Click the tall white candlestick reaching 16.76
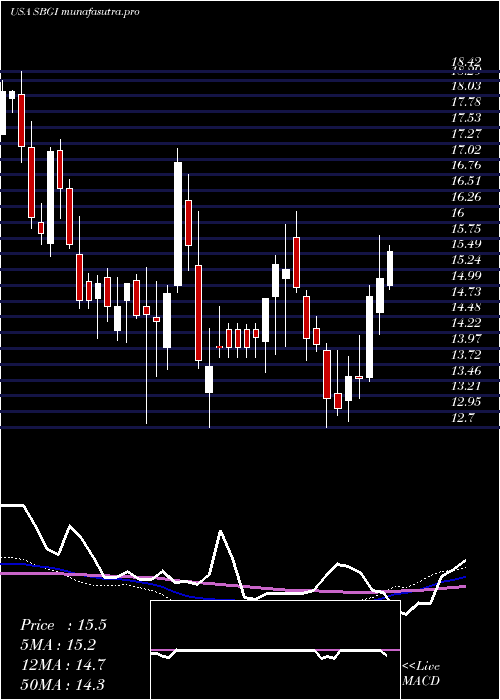This screenshot has width=500, height=700. [178, 224]
